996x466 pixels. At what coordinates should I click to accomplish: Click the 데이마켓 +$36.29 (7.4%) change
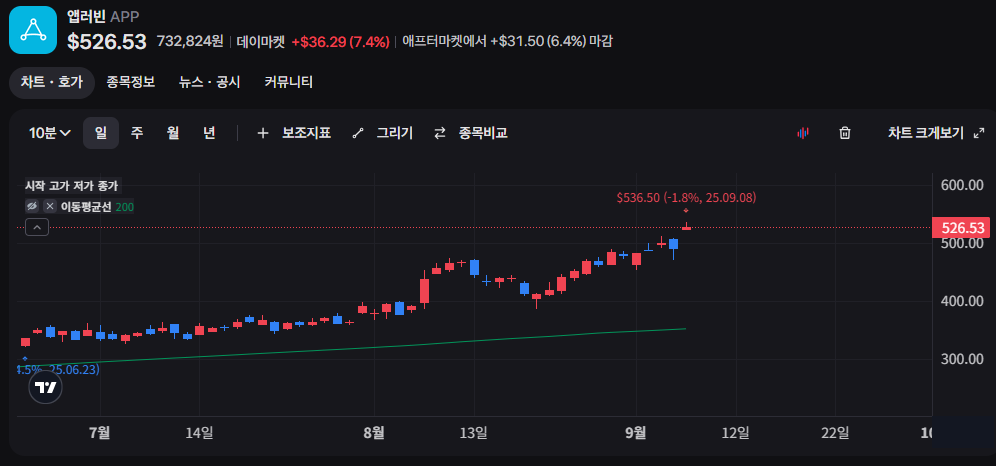click(x=313, y=42)
